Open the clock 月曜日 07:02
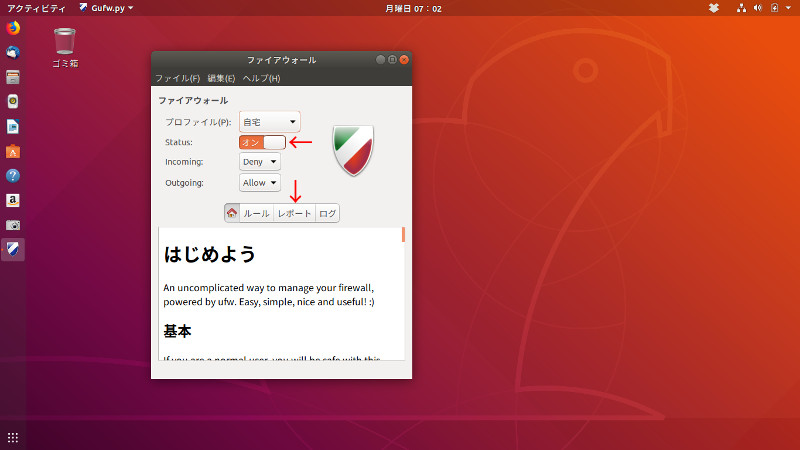The image size is (800, 450). click(413, 8)
